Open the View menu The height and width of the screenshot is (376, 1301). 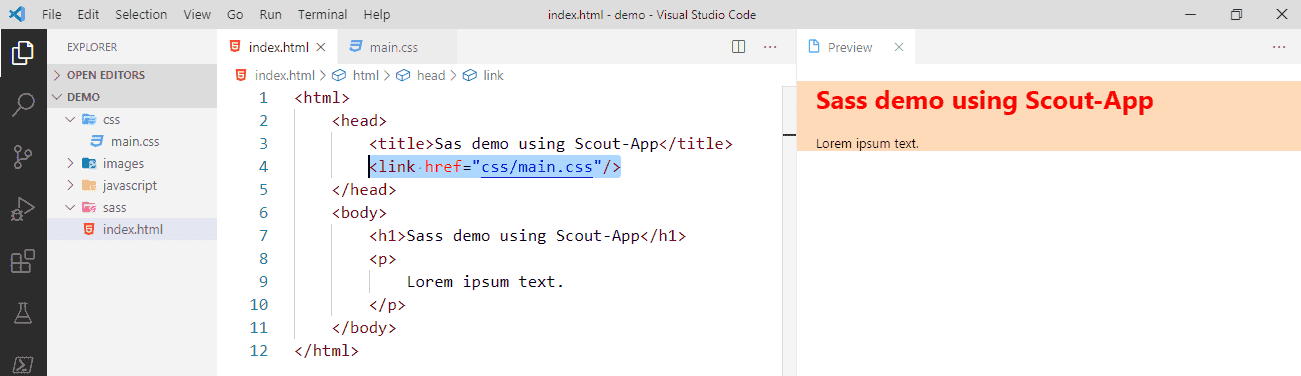click(198, 15)
